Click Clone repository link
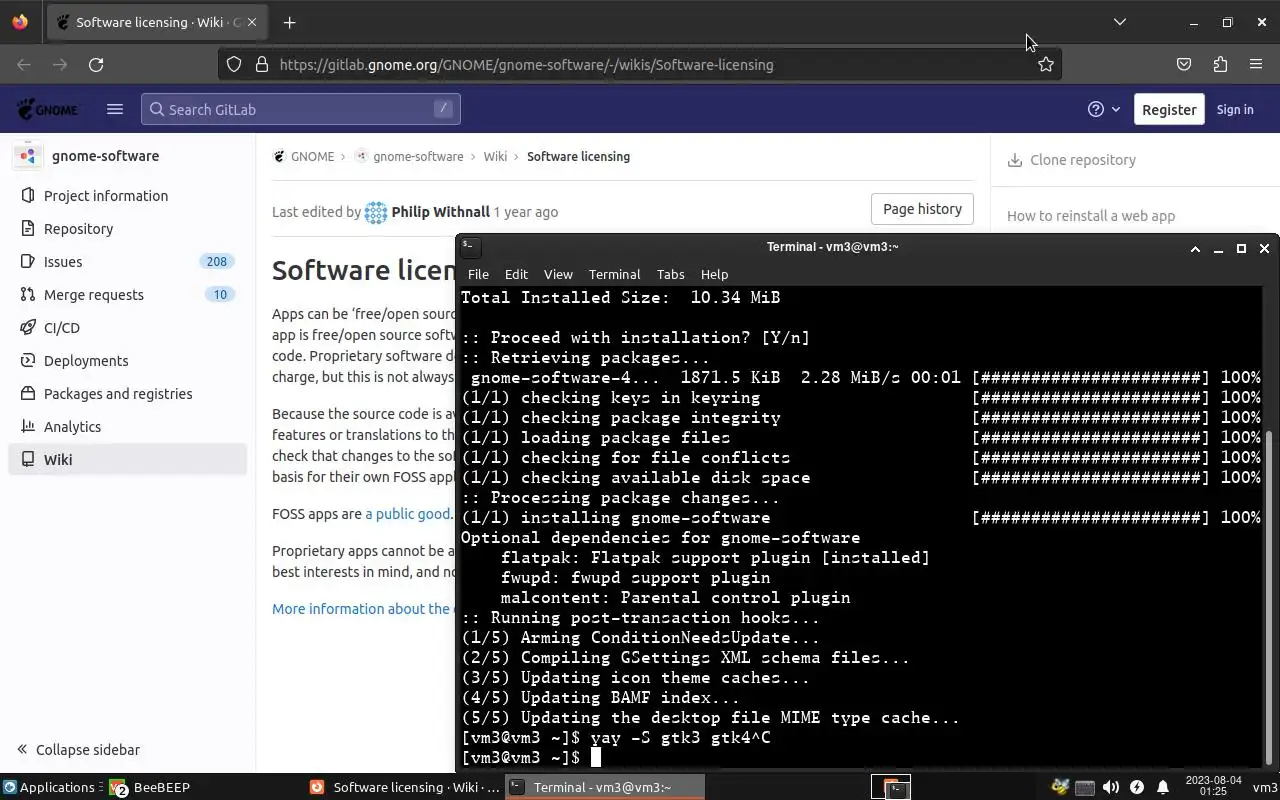1280x800 pixels. (1071, 160)
